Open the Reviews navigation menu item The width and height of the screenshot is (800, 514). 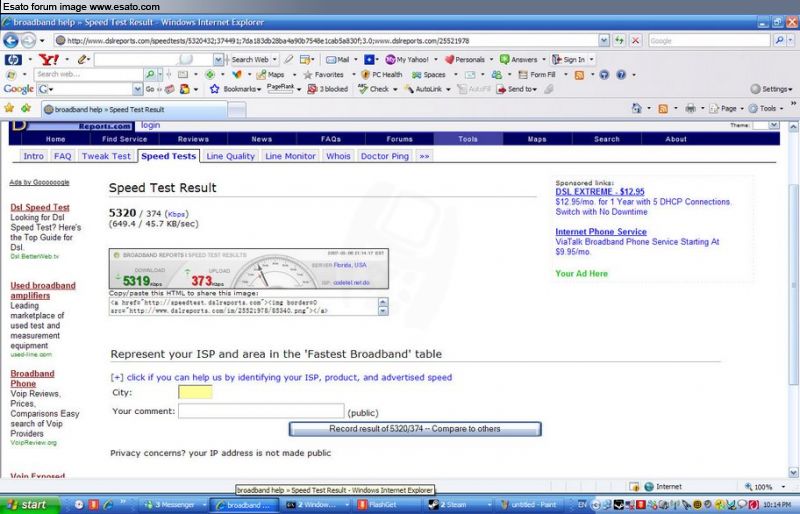coord(193,139)
